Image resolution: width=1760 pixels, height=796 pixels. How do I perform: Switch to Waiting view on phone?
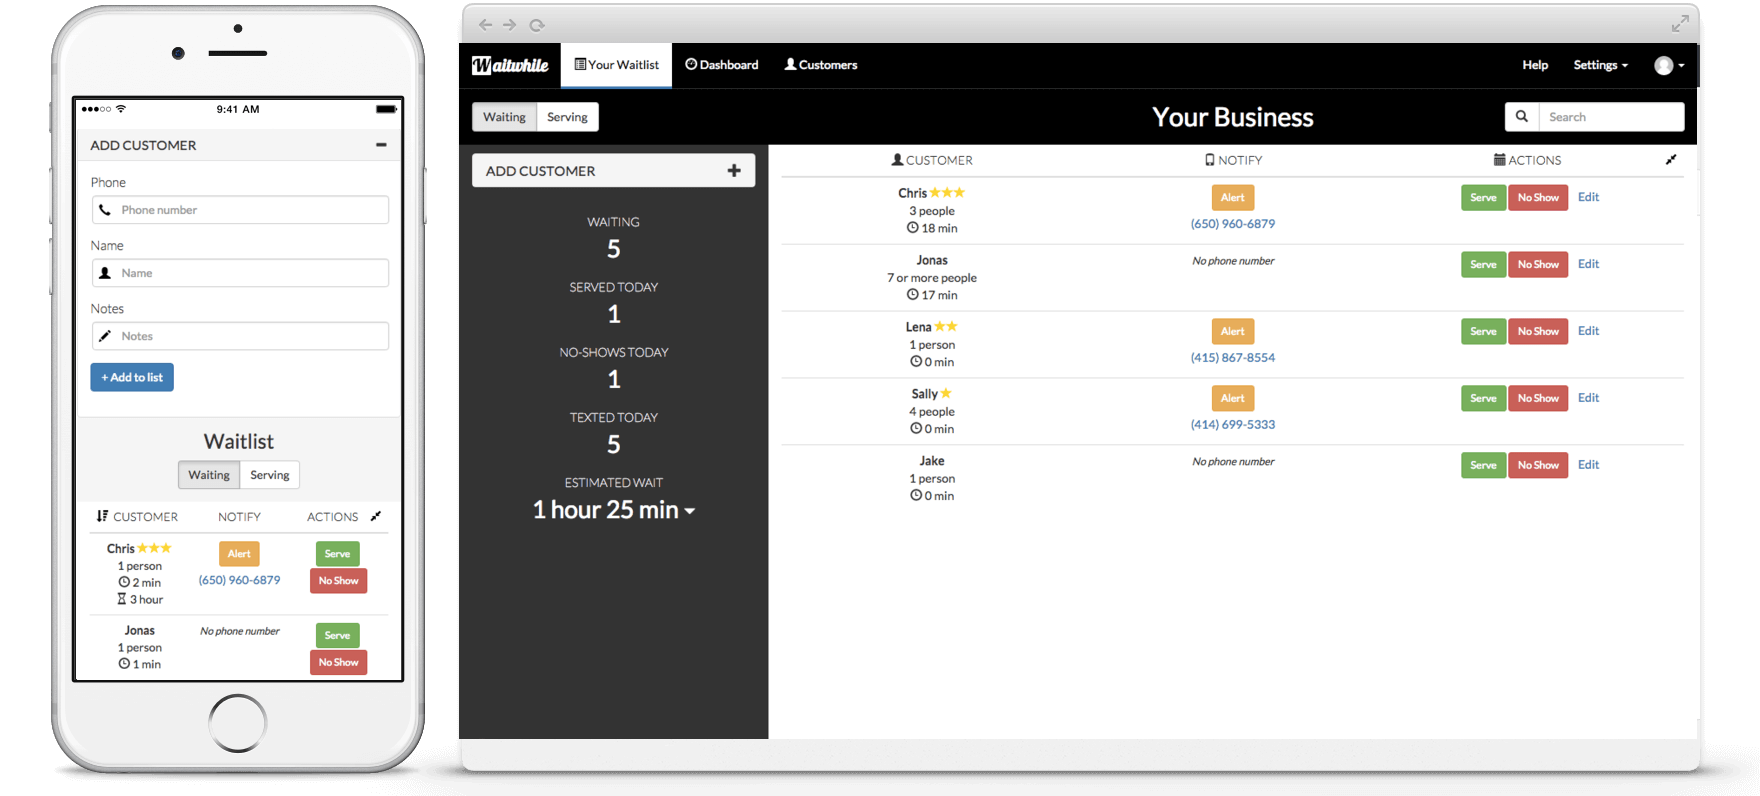(209, 475)
